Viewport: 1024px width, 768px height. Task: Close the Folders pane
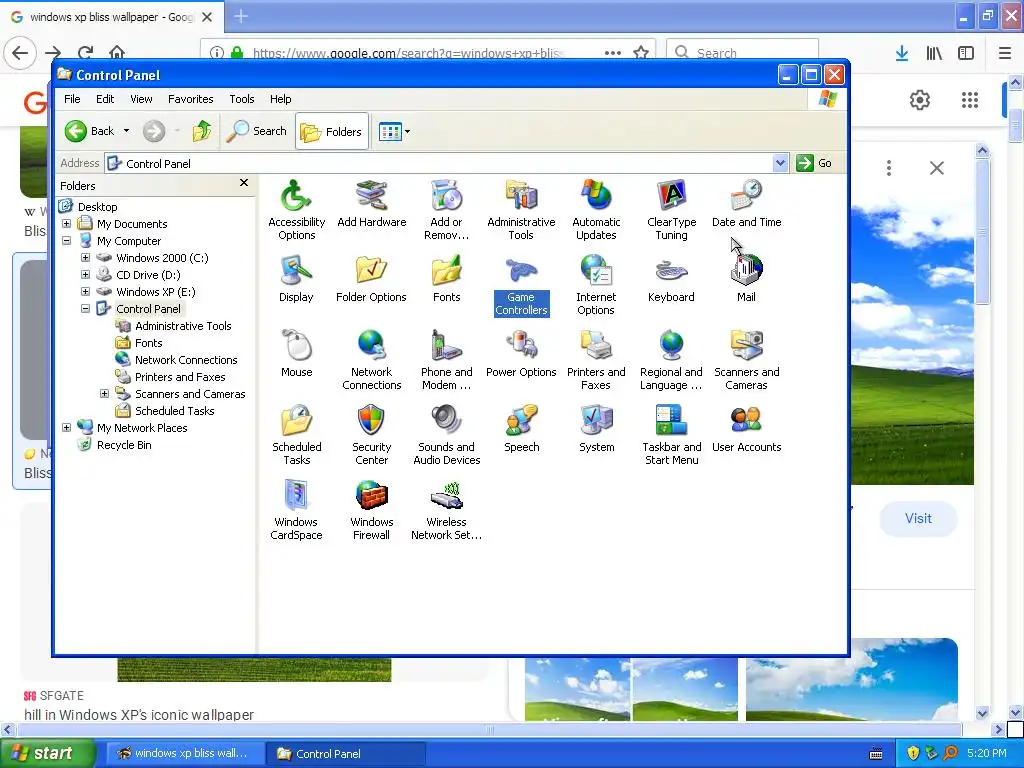click(x=244, y=183)
